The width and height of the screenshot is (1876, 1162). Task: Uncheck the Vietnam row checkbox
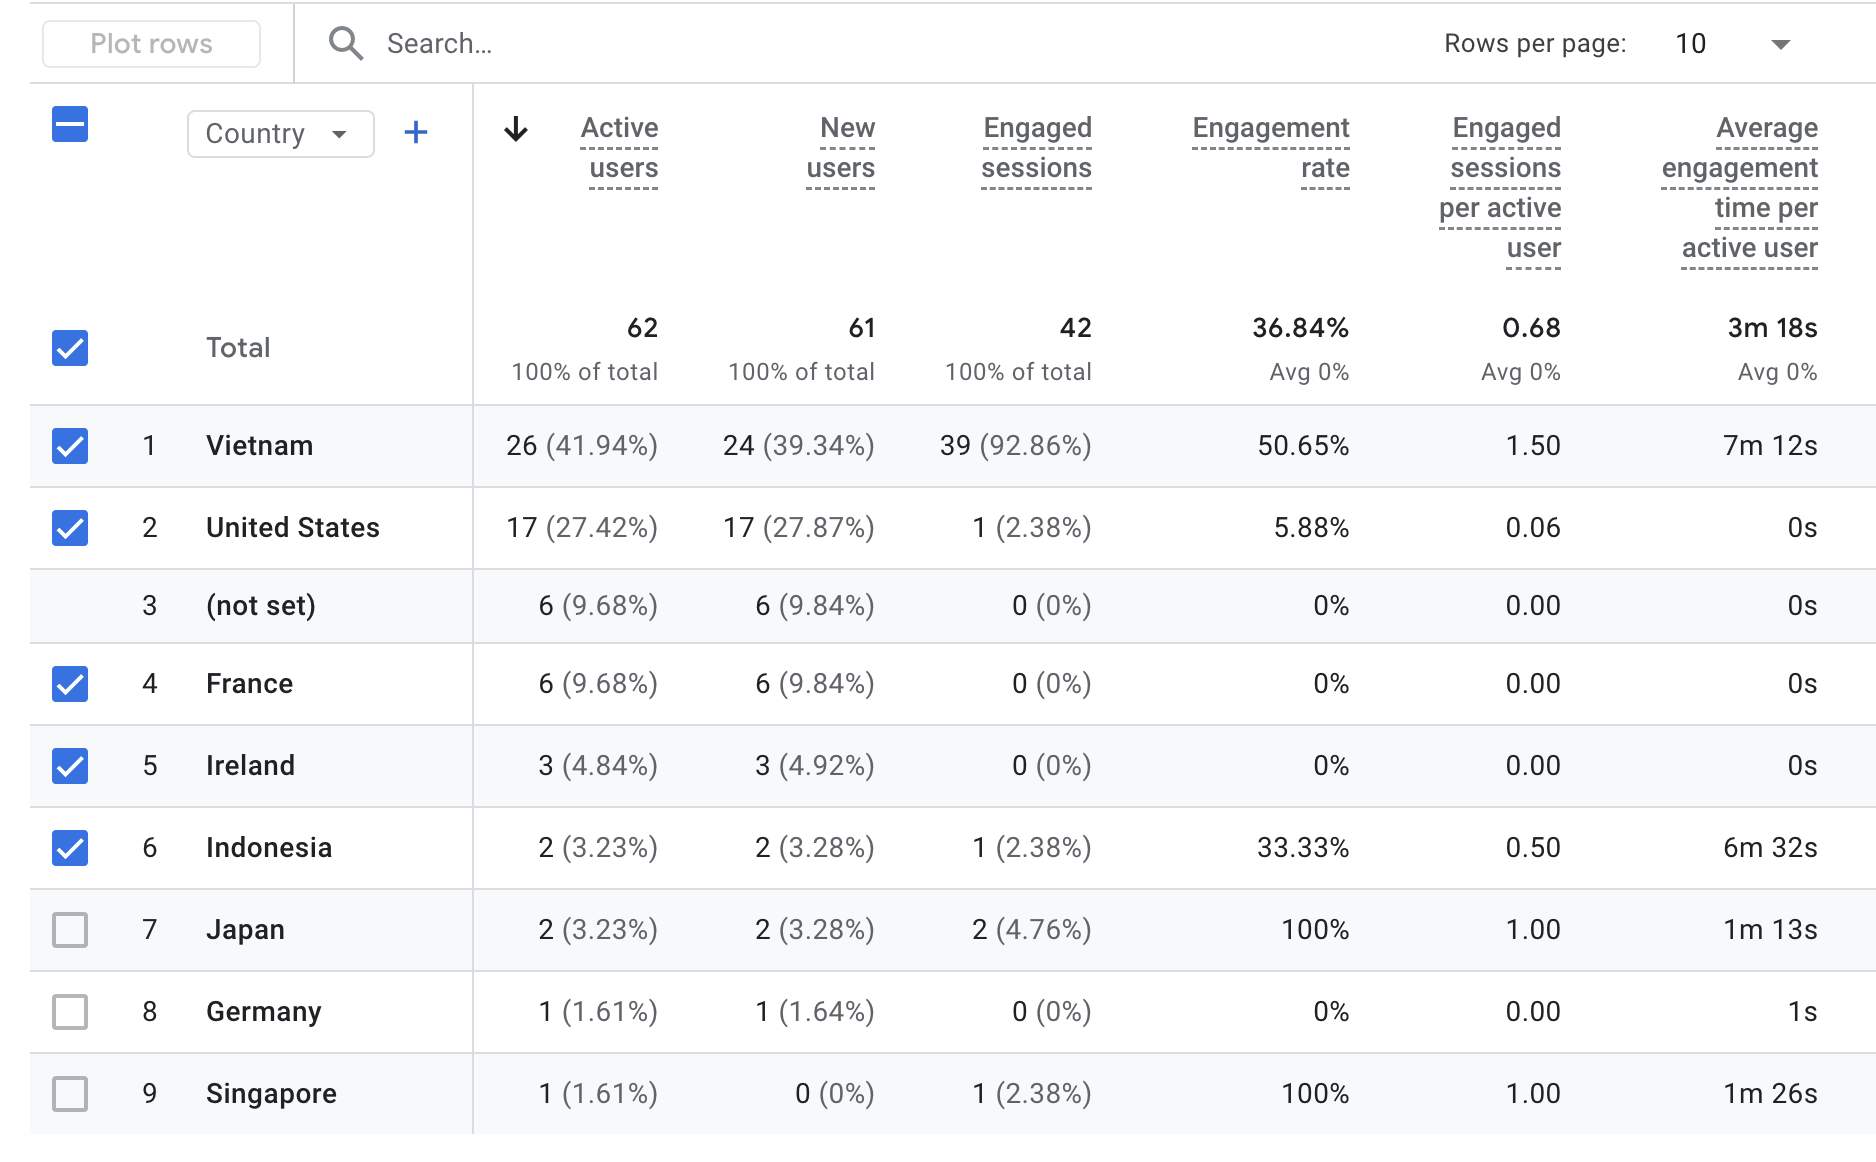point(70,446)
